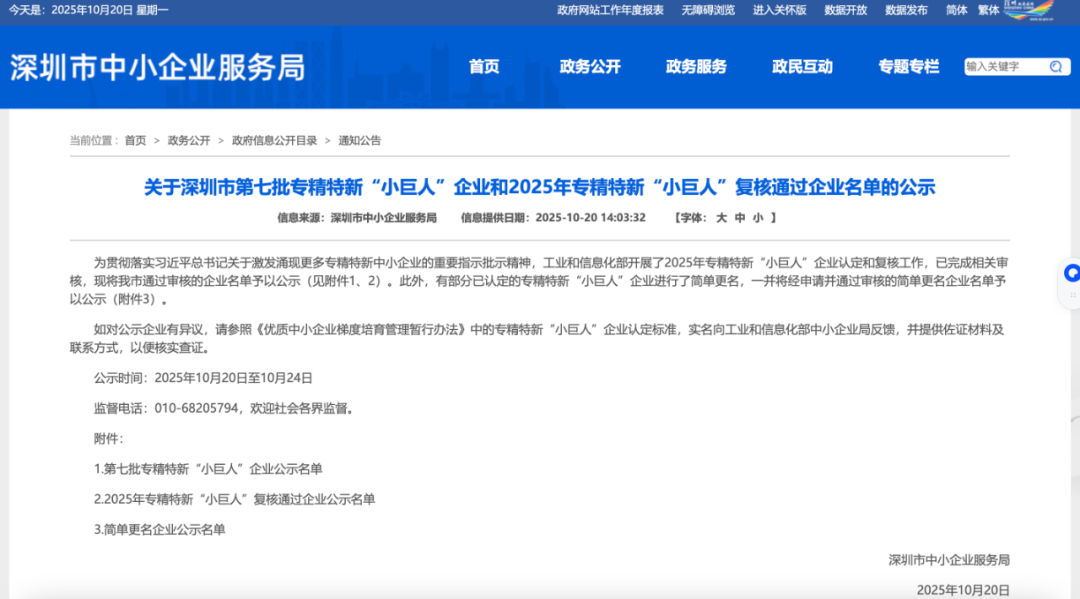Open attachment 3 简单更名企业公示名单
The width and height of the screenshot is (1080, 599).
[x=160, y=529]
